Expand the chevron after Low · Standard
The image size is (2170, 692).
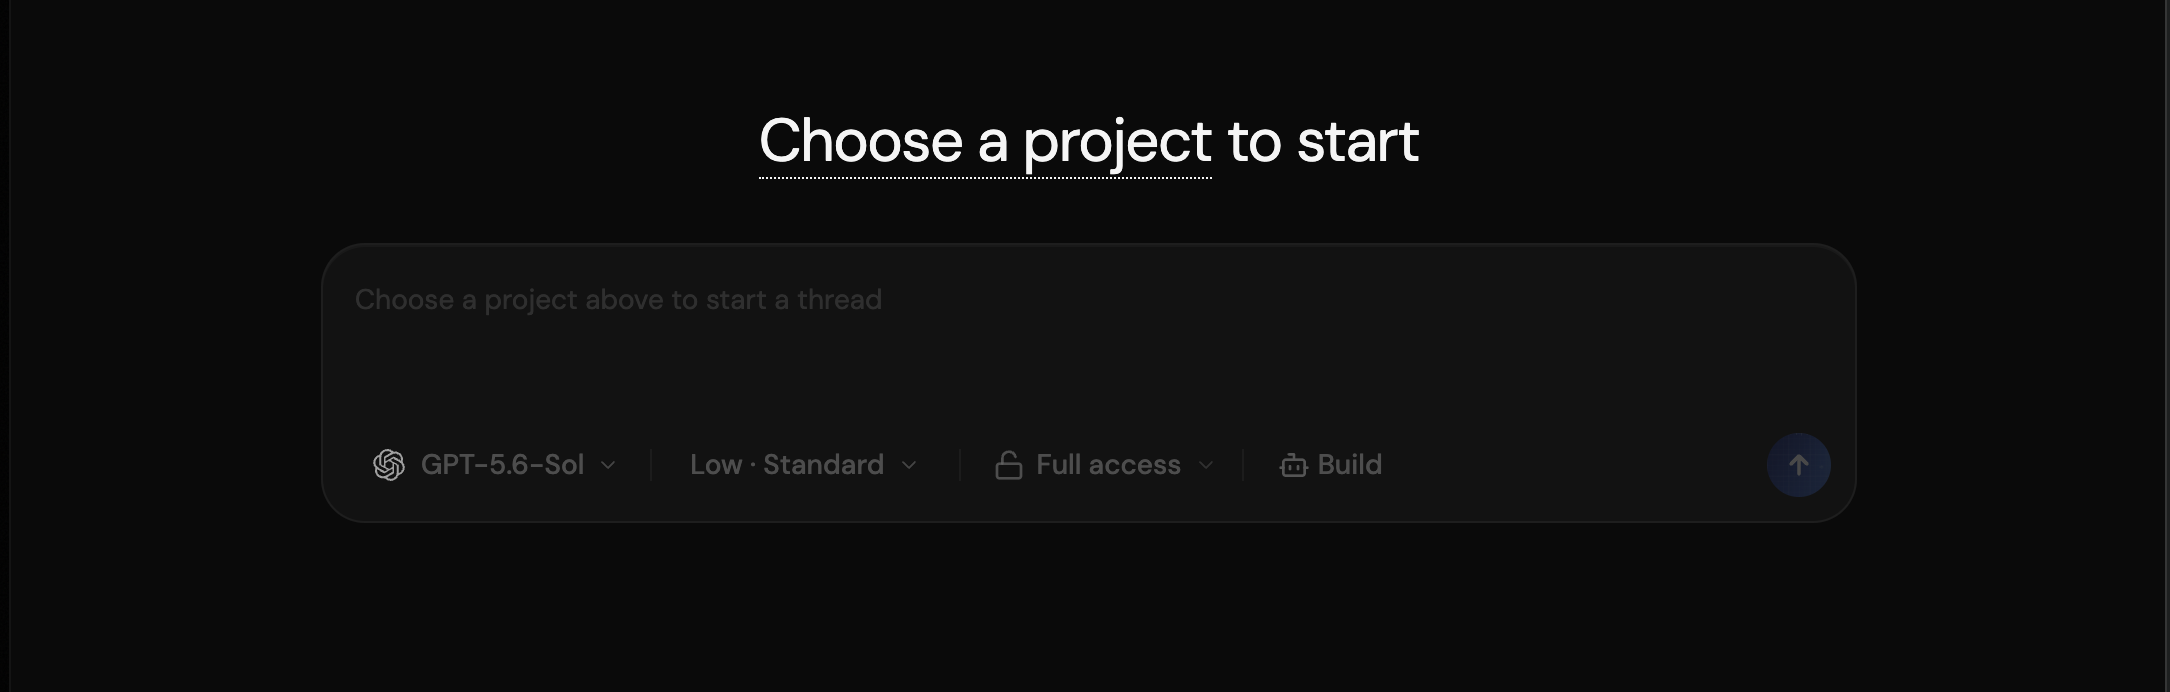point(909,465)
